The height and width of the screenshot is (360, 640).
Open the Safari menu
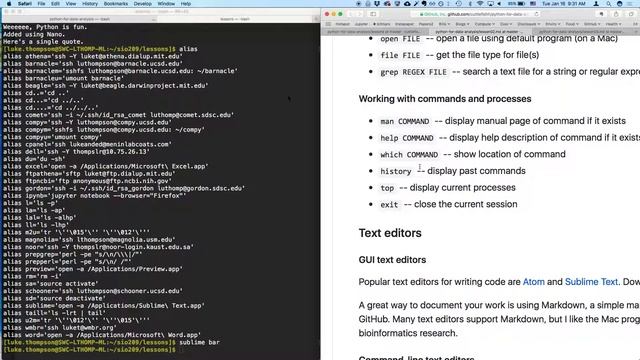pyautogui.click(x=24, y=4)
